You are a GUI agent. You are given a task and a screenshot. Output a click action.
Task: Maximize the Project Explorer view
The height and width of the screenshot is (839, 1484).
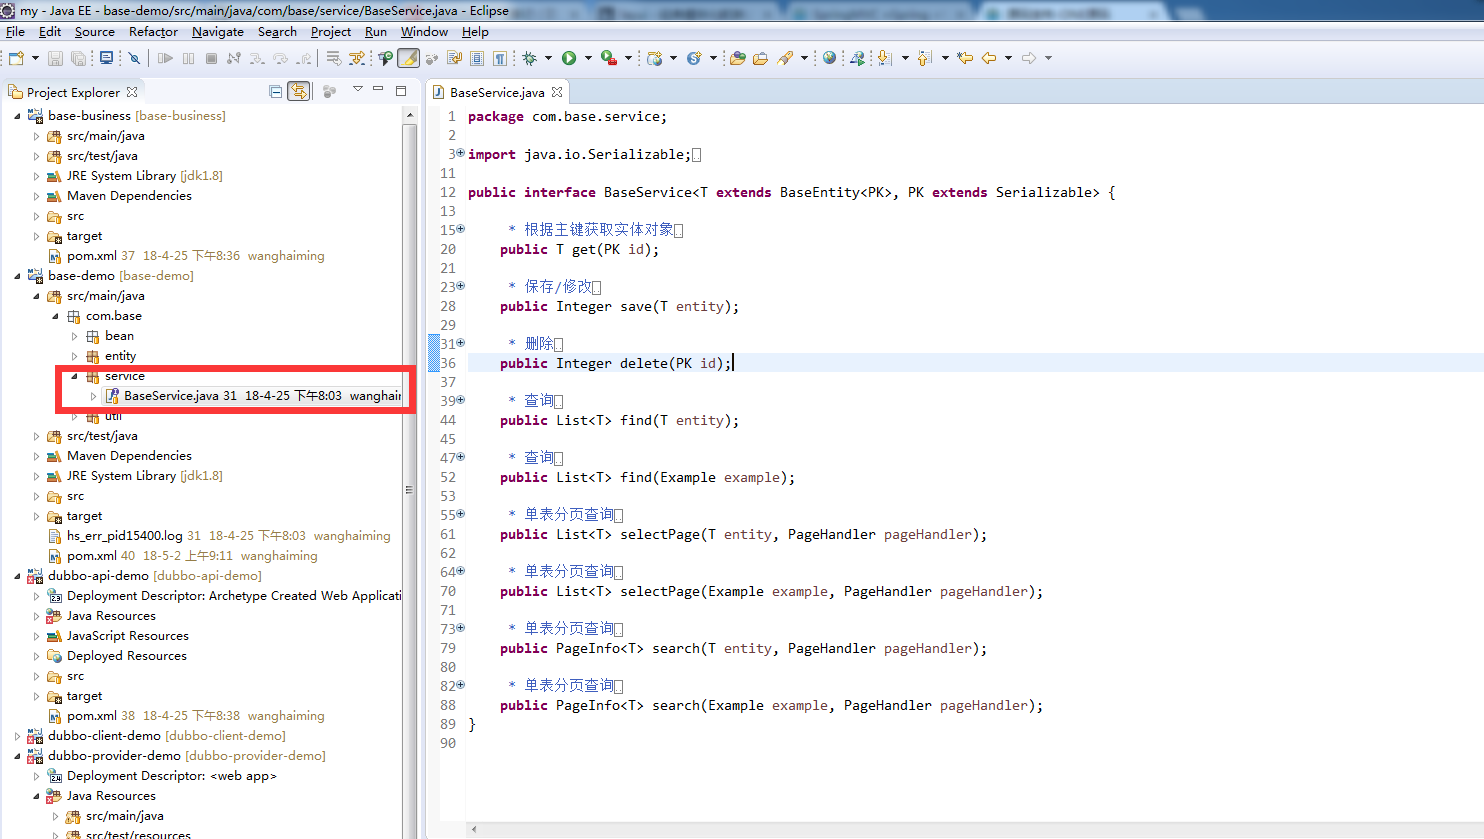pos(401,90)
